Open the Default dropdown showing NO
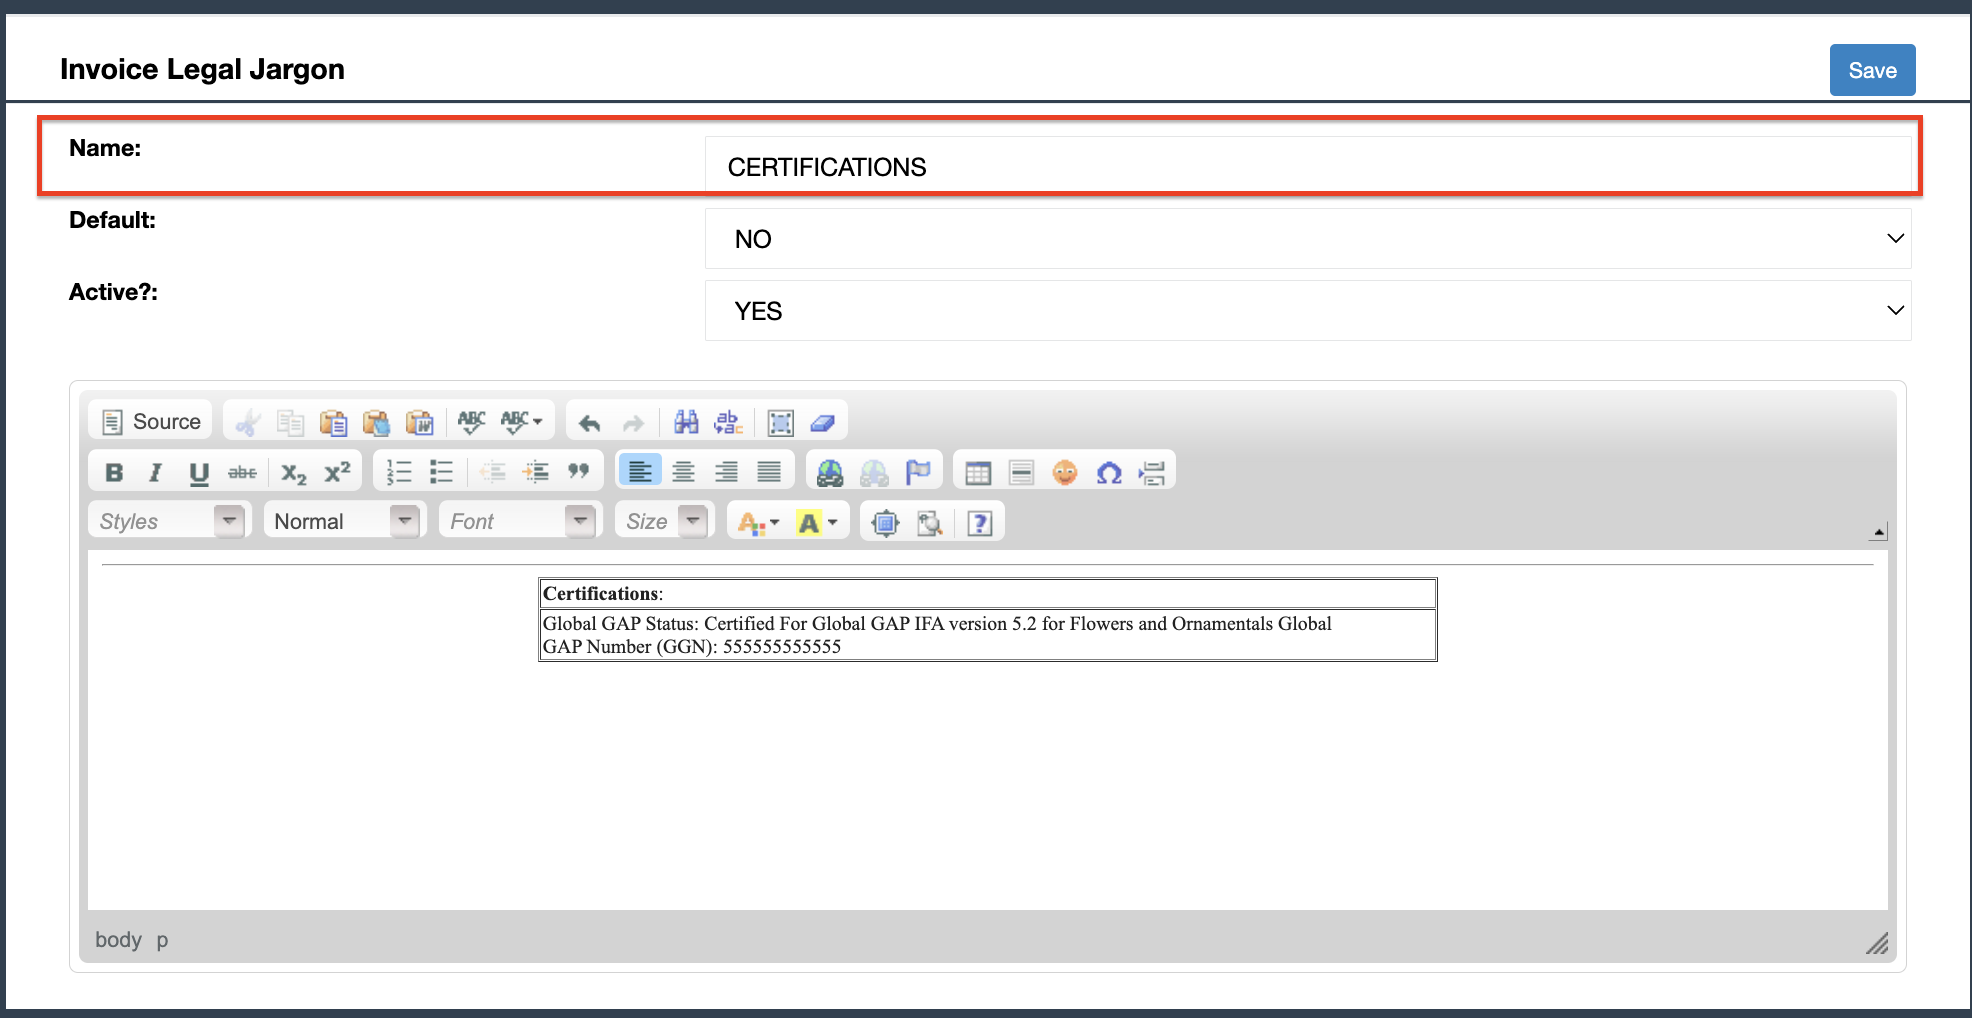The width and height of the screenshot is (1972, 1018). (1307, 239)
